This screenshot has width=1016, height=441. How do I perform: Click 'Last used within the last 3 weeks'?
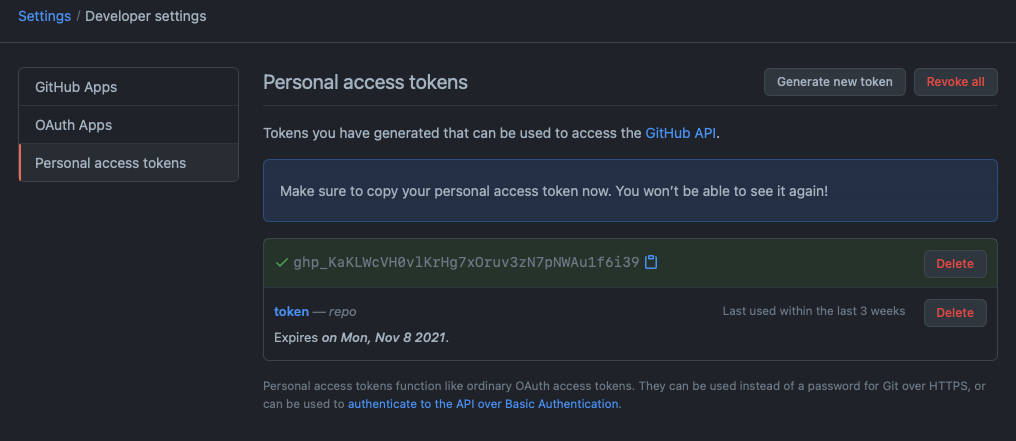tap(814, 311)
